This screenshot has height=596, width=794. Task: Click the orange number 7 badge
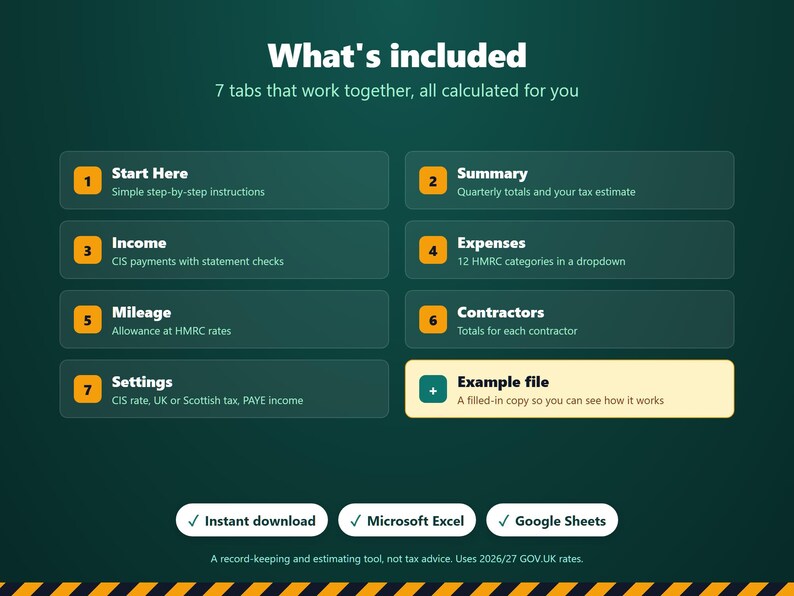coord(88,389)
